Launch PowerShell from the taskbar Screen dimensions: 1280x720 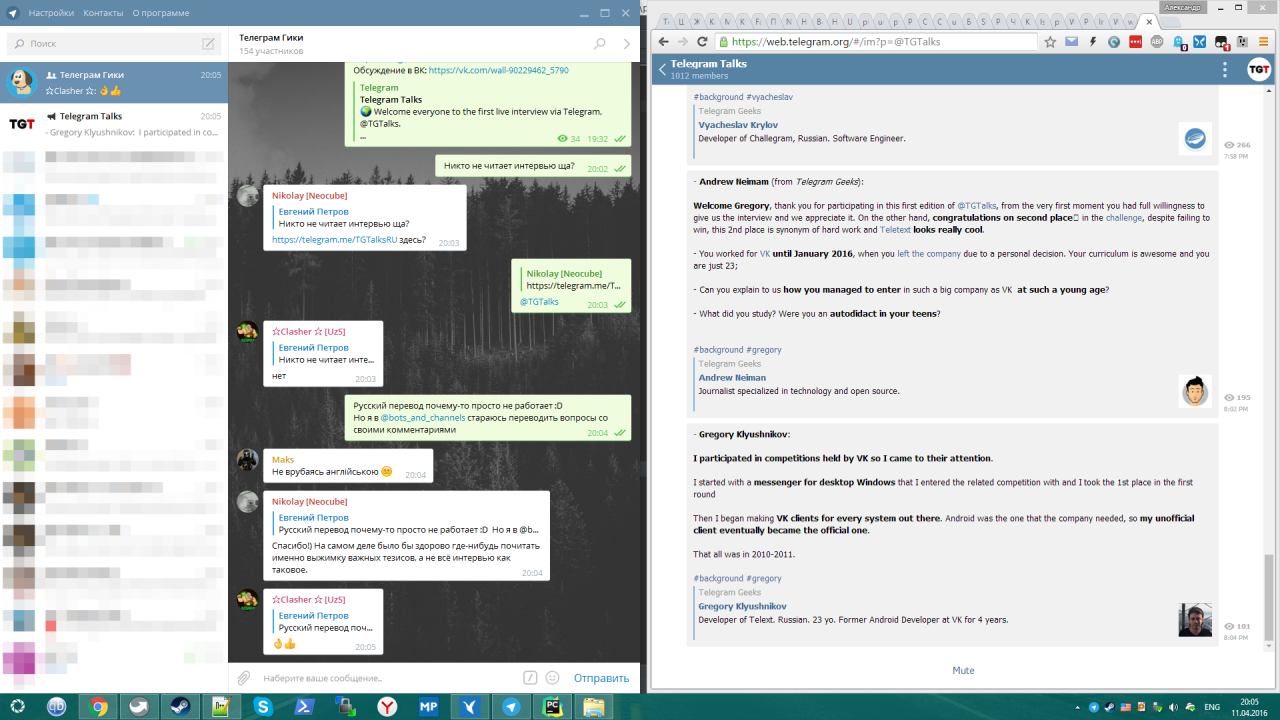[304, 707]
